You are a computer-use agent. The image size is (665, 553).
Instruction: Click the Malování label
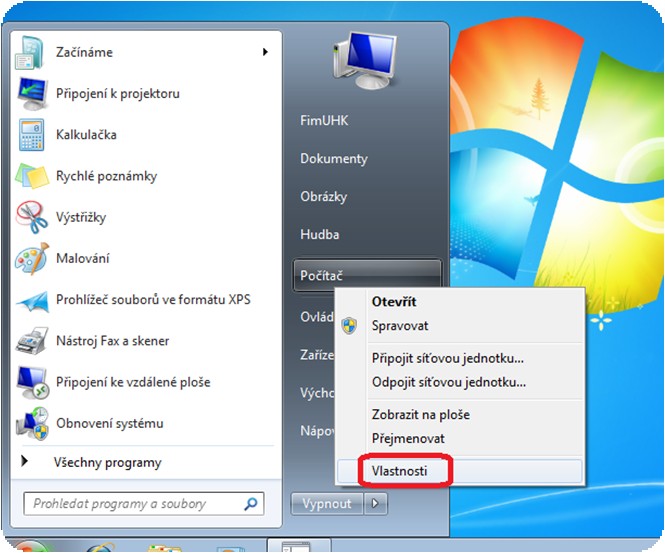click(83, 258)
